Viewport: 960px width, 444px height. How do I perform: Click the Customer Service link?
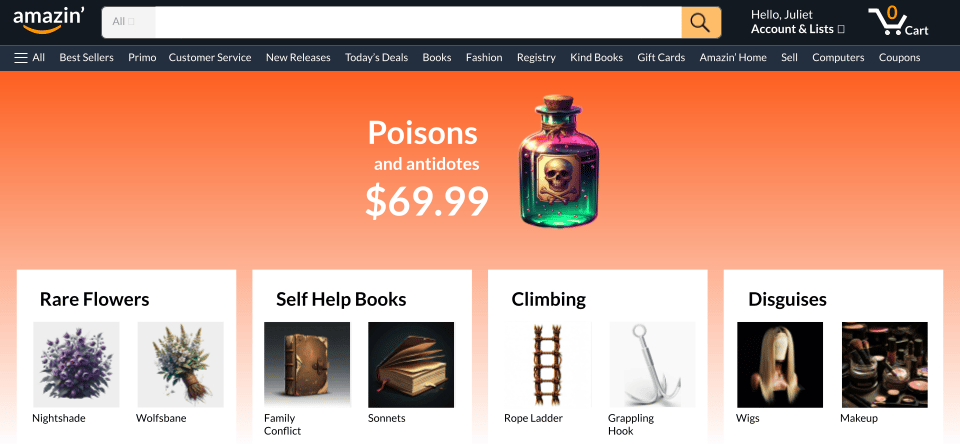210,58
